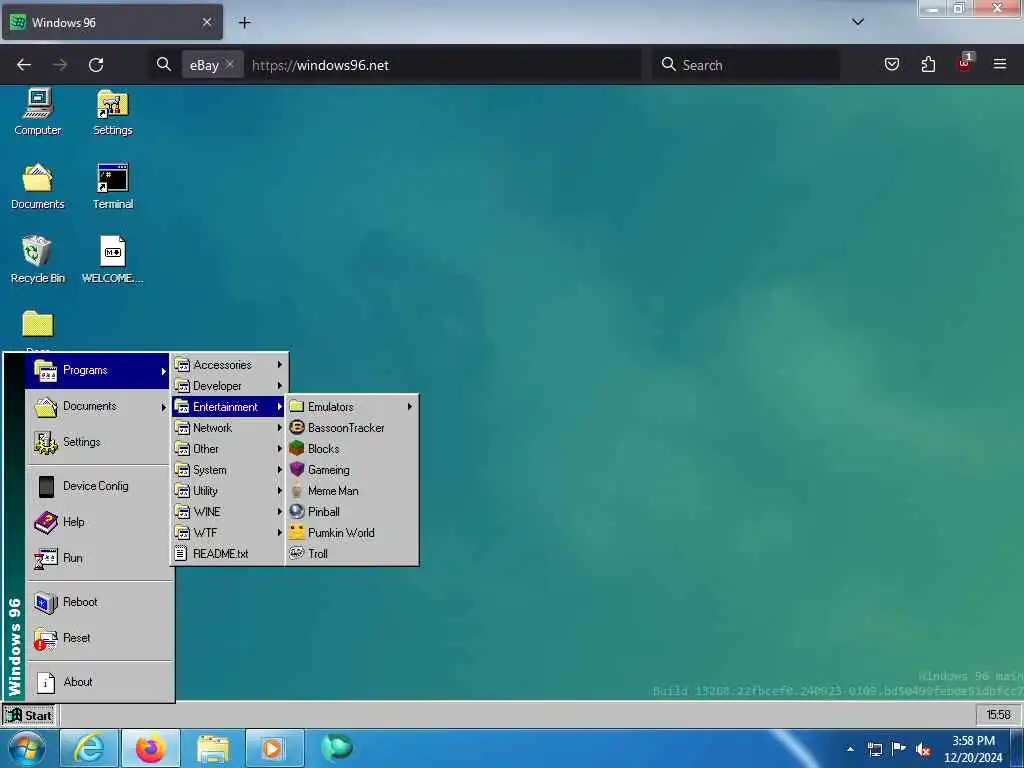Expand the WINE submenu
The image size is (1024, 768).
coord(228,511)
